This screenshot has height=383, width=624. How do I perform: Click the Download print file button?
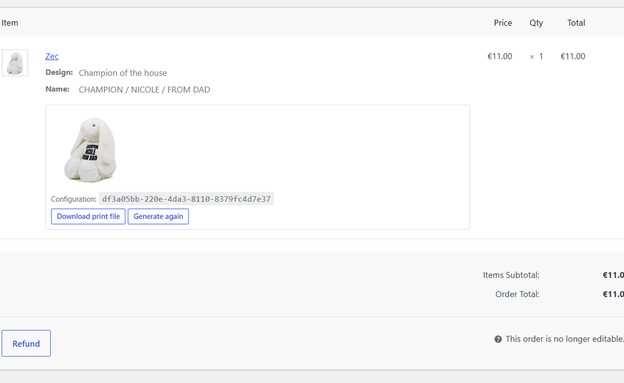[88, 216]
